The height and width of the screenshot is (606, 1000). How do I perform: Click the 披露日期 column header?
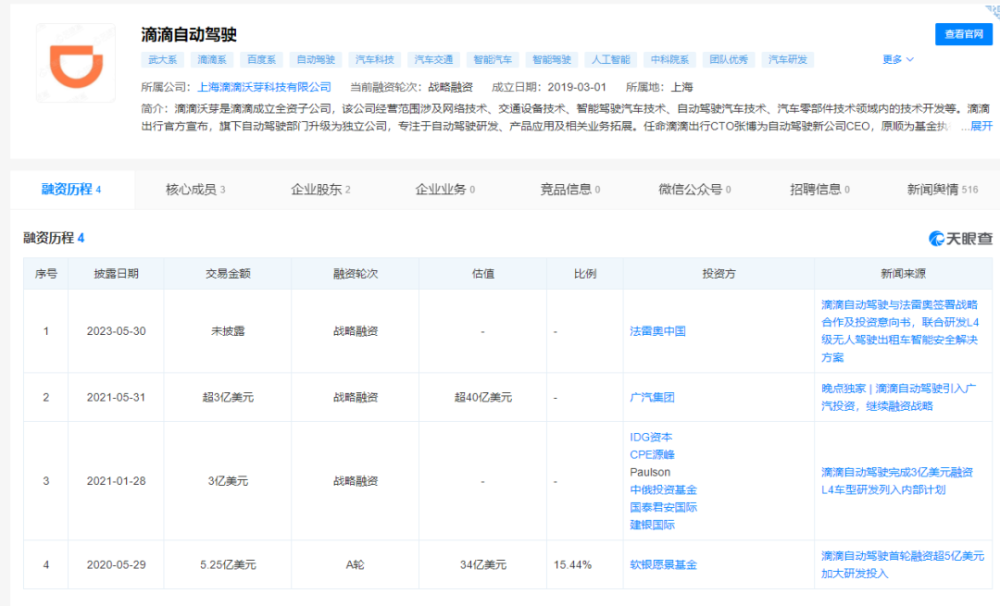[116, 274]
